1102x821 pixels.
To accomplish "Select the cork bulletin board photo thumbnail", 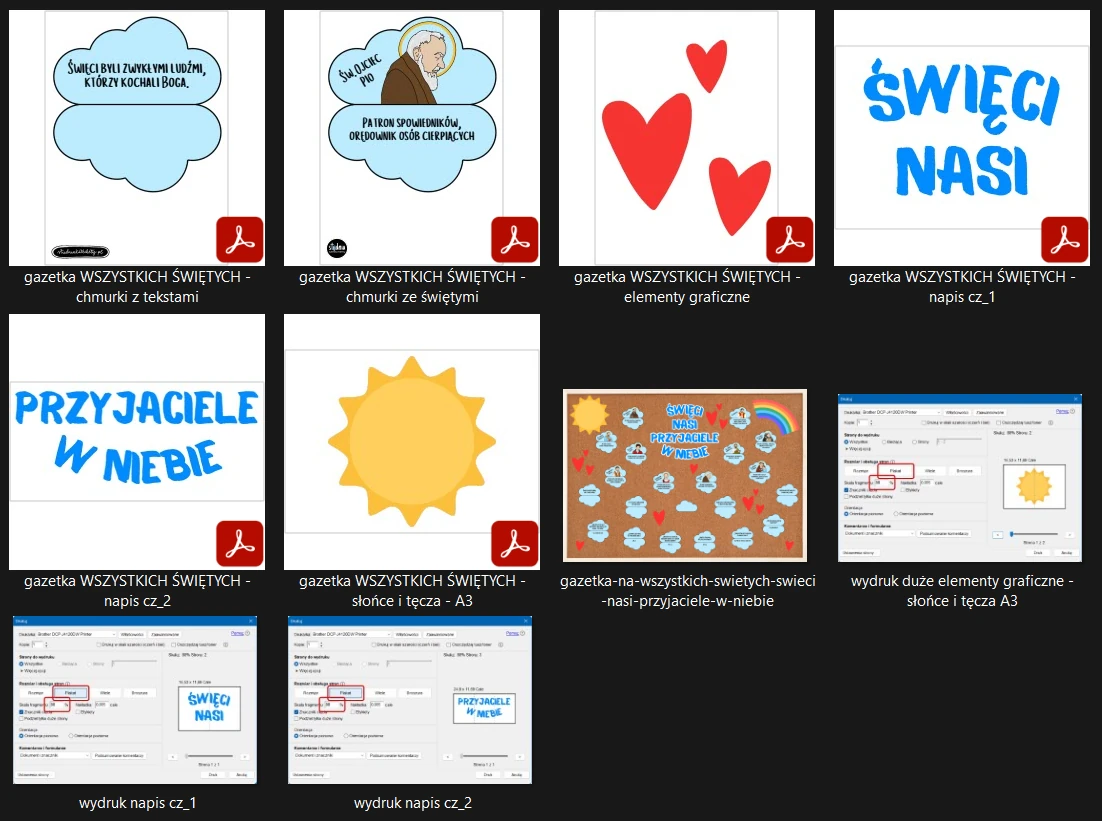I will tap(685, 475).
